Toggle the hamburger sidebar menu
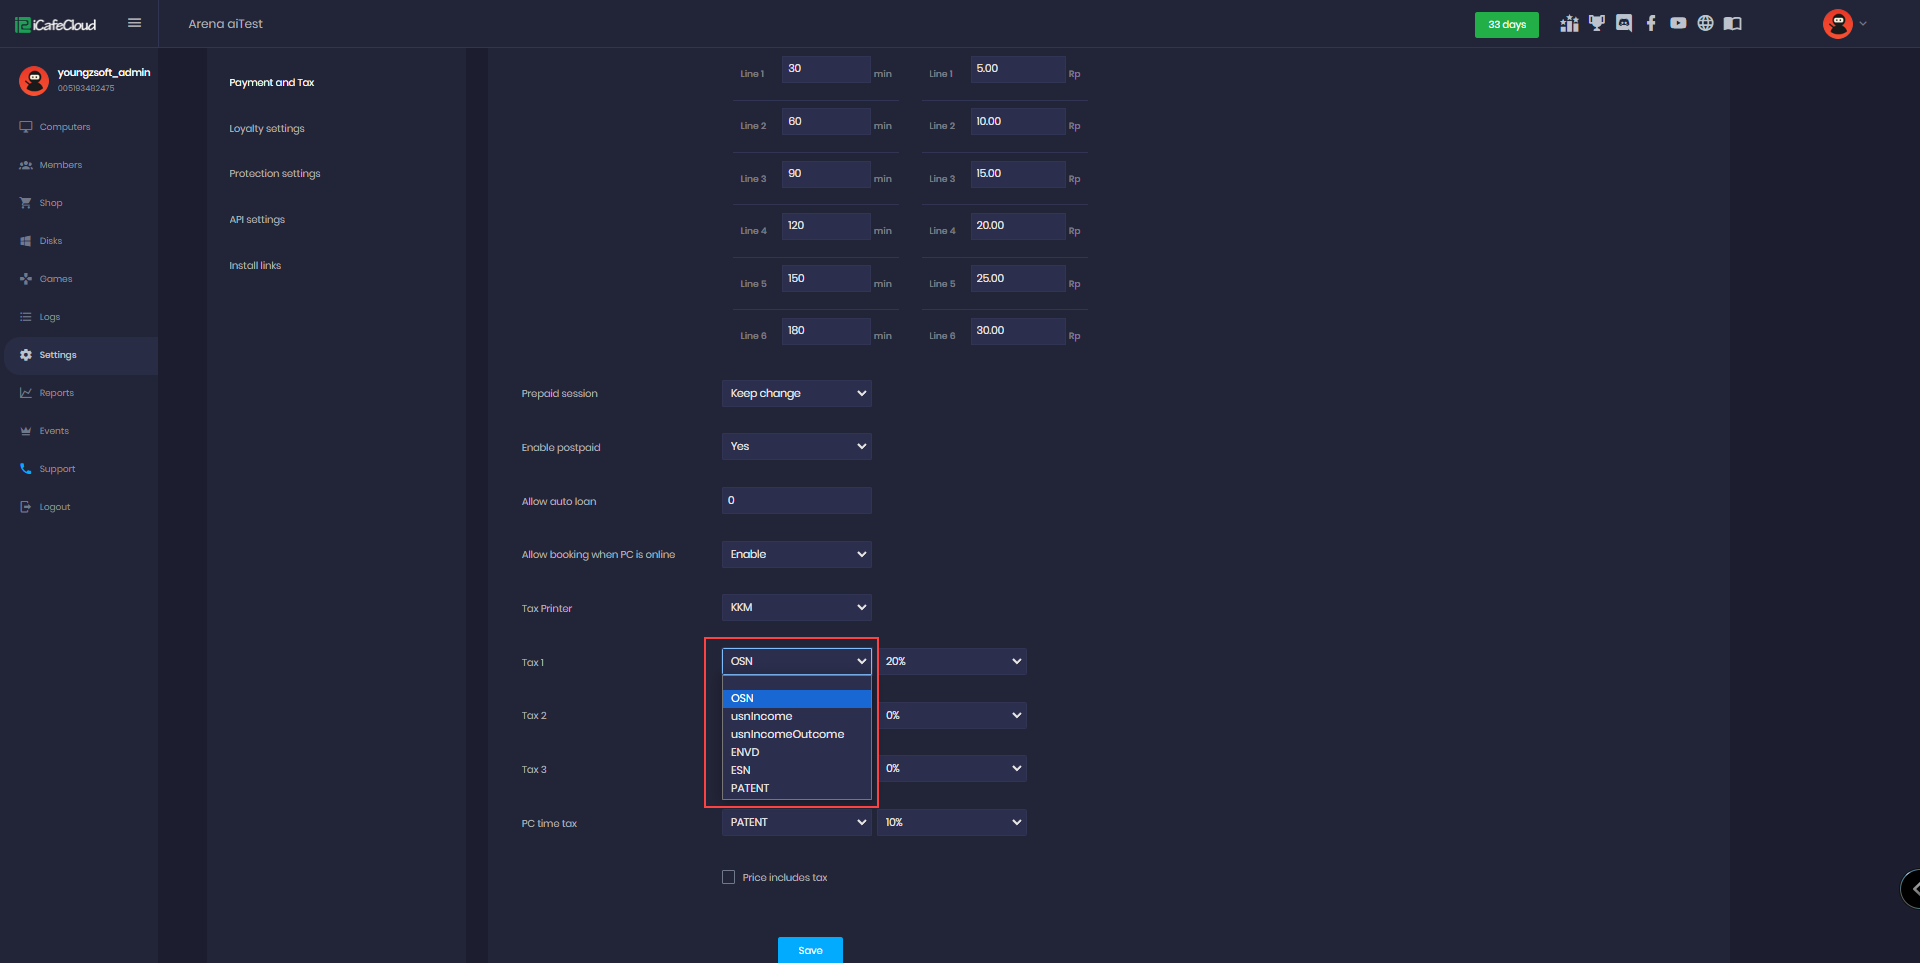The width and height of the screenshot is (1920, 963). [134, 23]
